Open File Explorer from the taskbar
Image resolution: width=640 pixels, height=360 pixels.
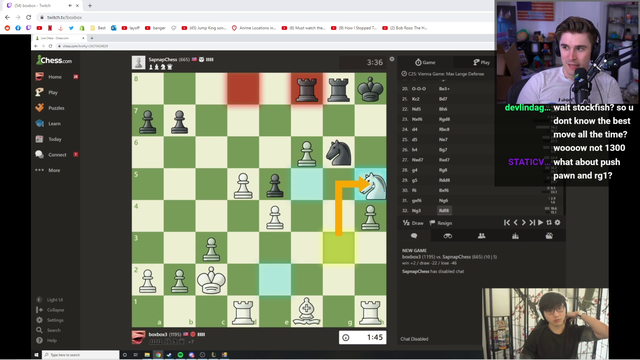(x=147, y=355)
